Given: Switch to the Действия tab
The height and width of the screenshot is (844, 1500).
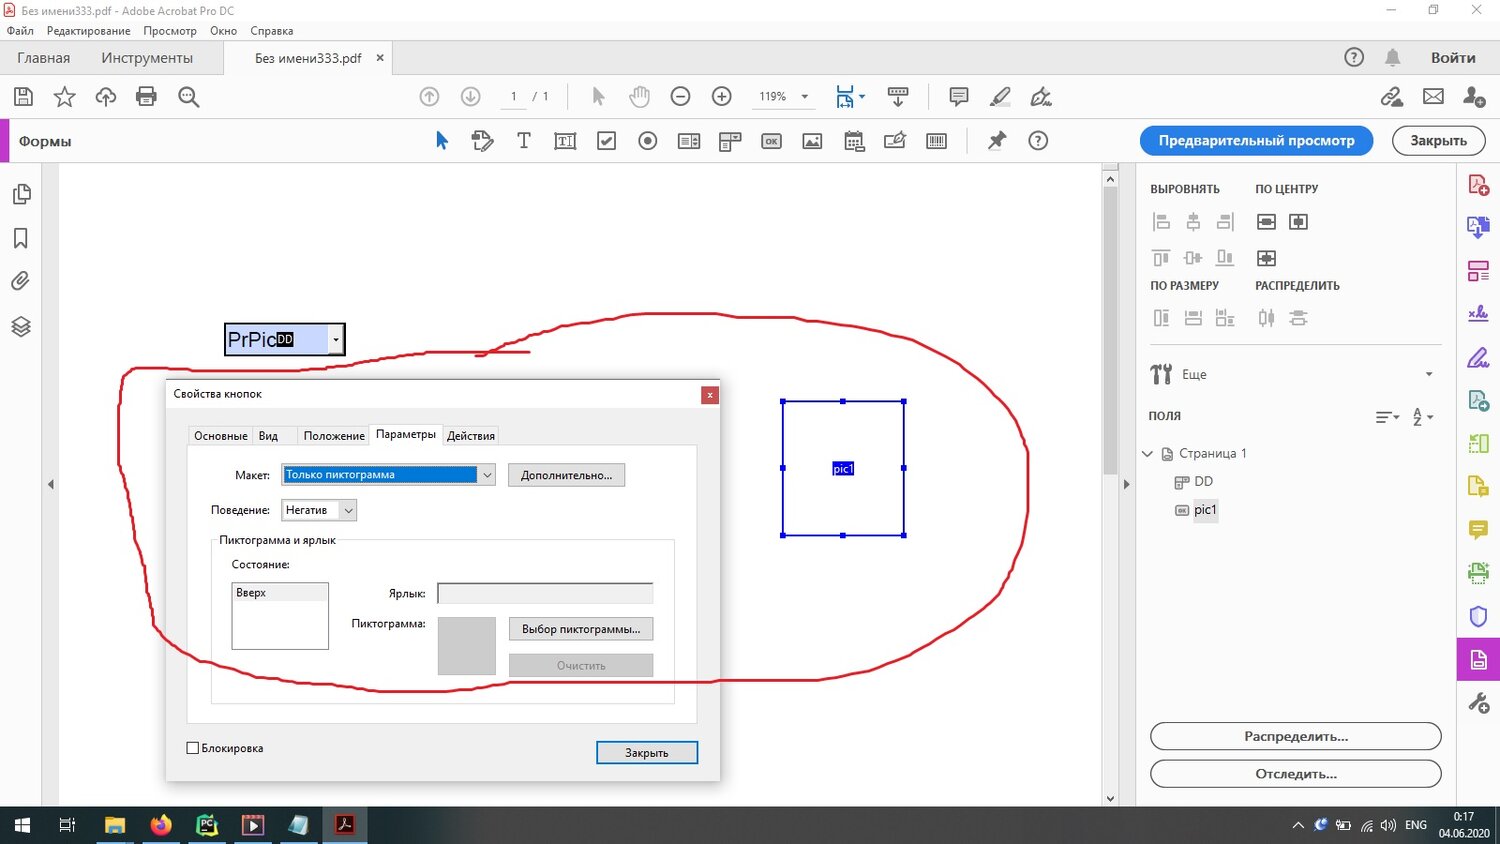Looking at the screenshot, I should pos(470,436).
